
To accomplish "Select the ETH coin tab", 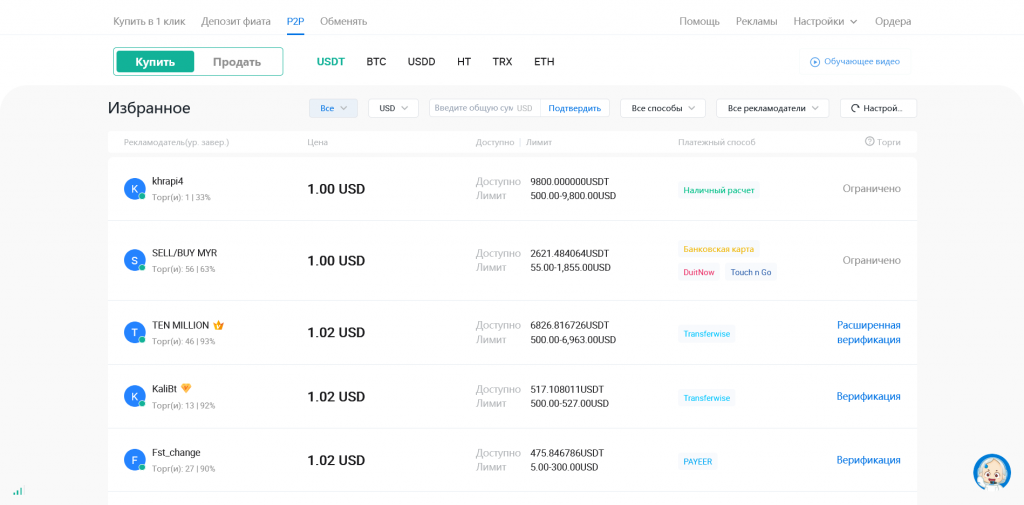I will 544,62.
